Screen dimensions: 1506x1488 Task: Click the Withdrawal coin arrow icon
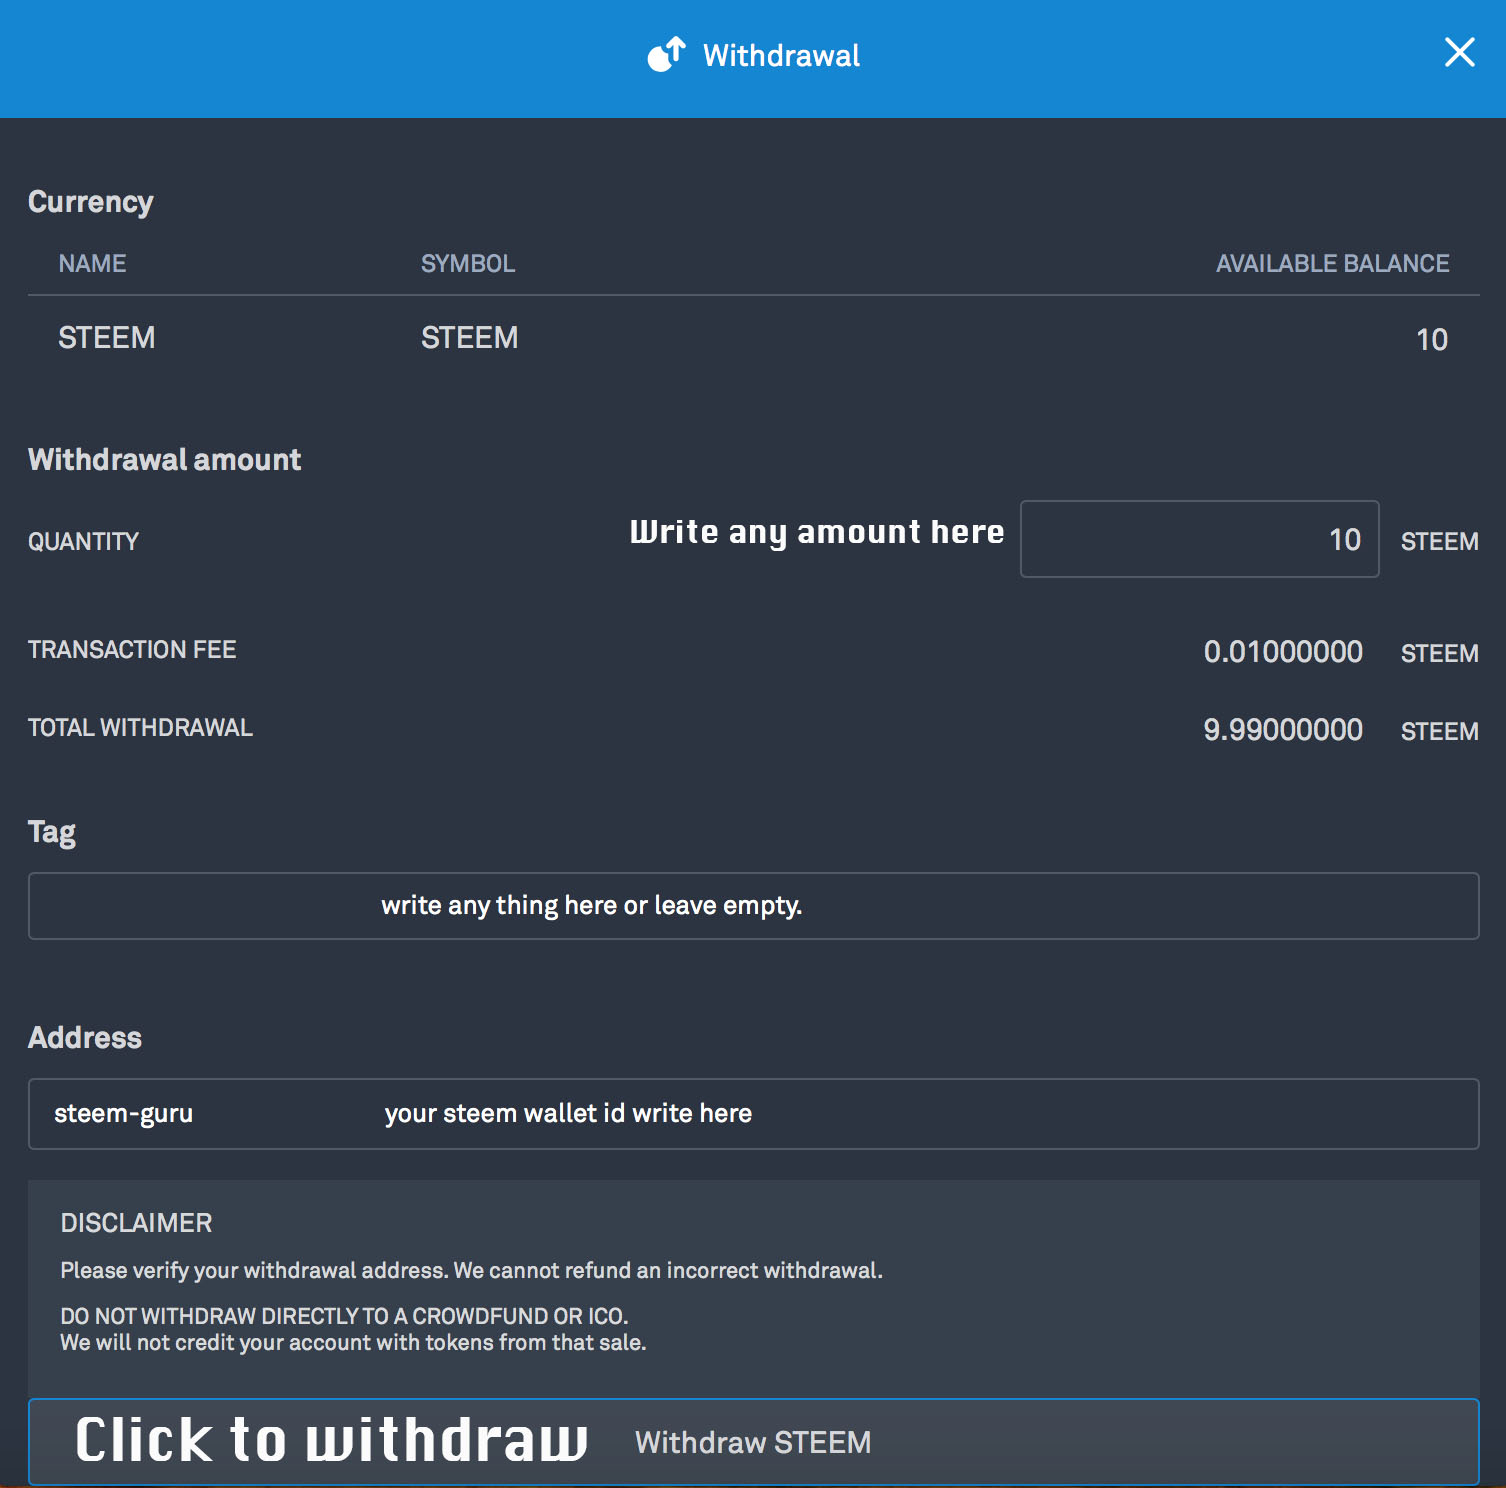[667, 55]
